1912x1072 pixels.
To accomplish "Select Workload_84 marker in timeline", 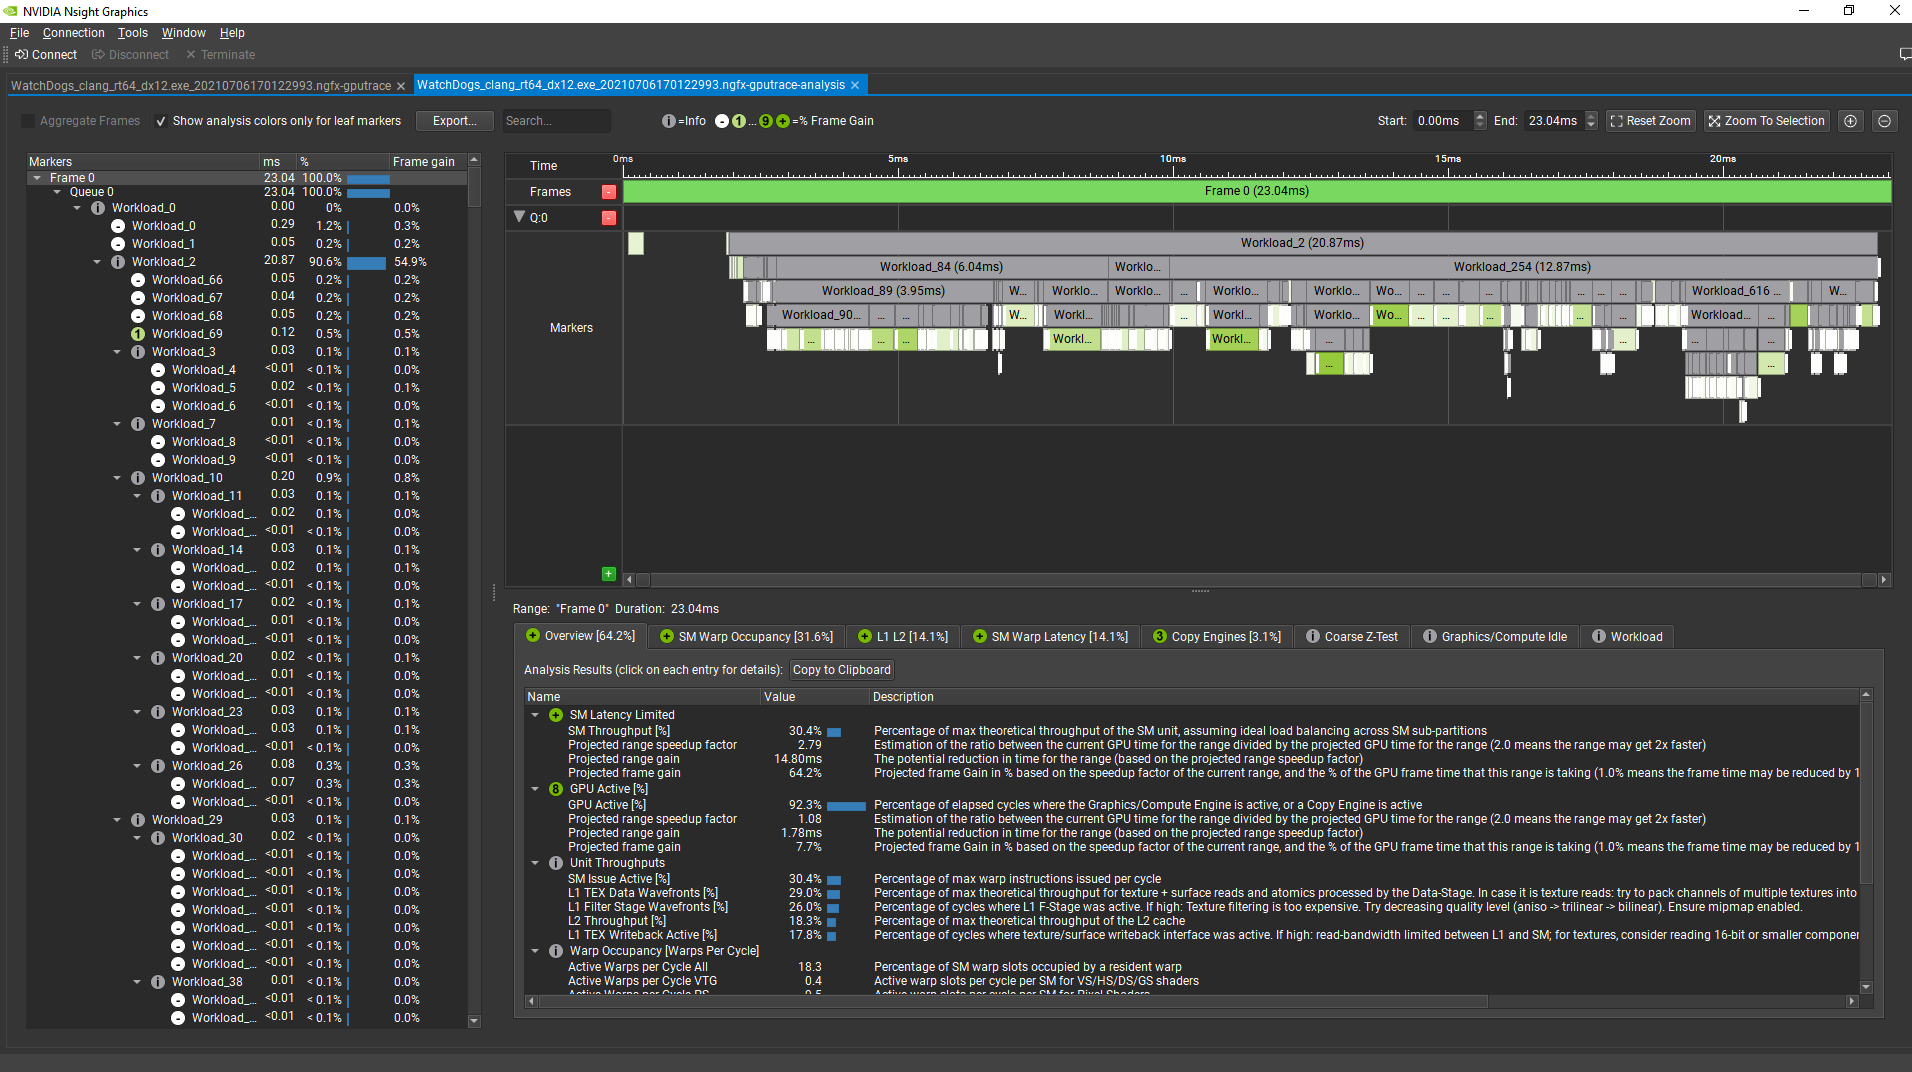I will tap(942, 267).
